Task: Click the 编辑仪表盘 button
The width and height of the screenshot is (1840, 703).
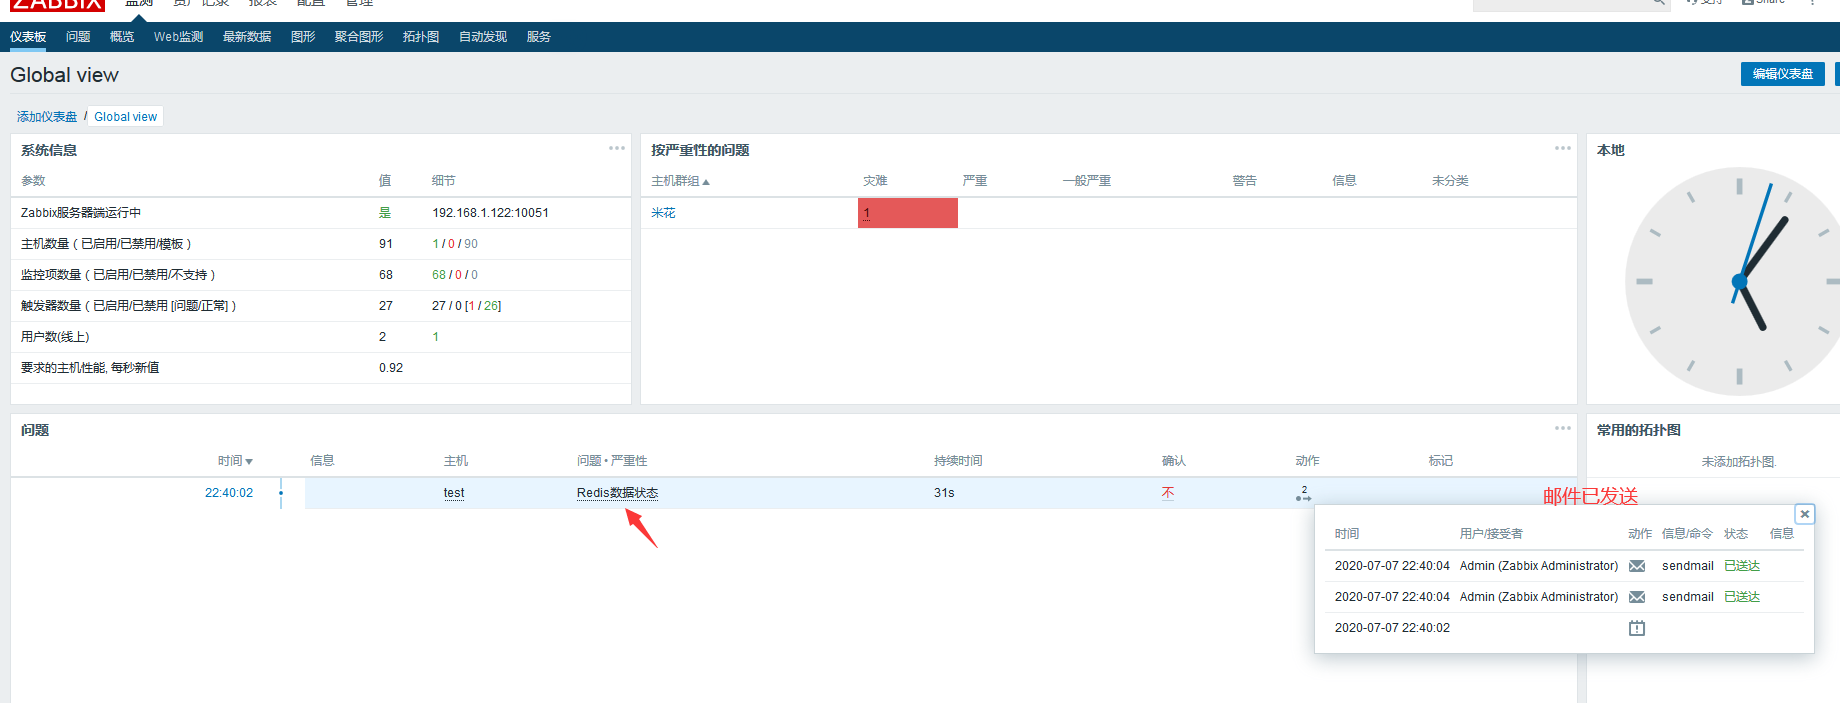Action: pyautogui.click(x=1782, y=74)
